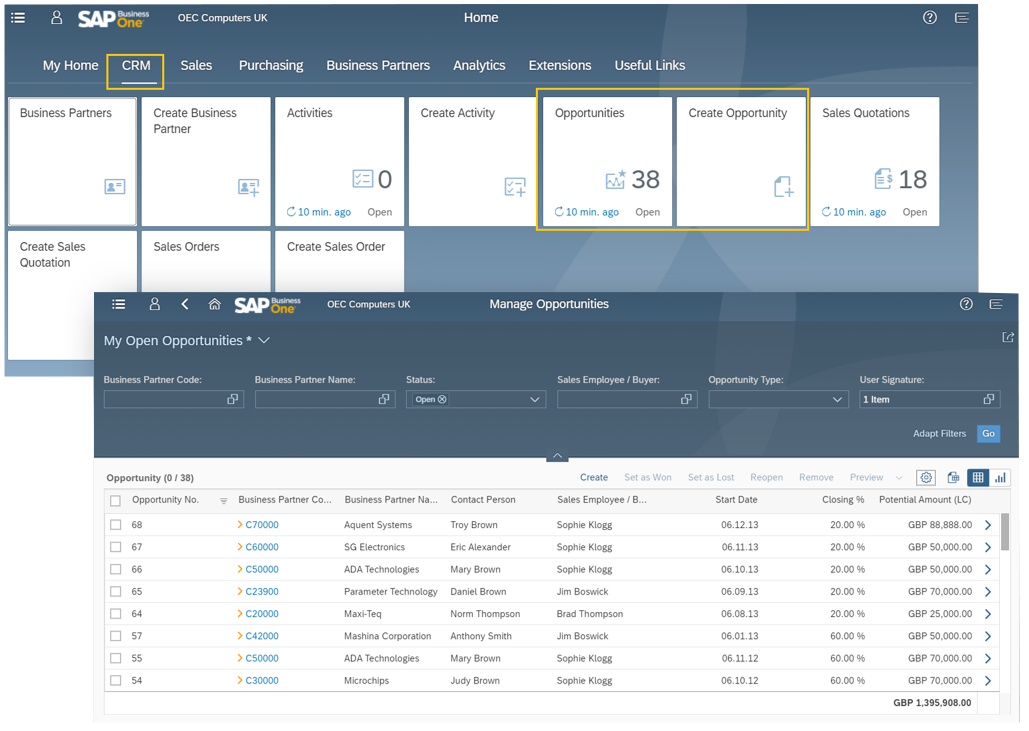
Task: Select the checkbox for opportunity 64
Action: click(x=116, y=614)
